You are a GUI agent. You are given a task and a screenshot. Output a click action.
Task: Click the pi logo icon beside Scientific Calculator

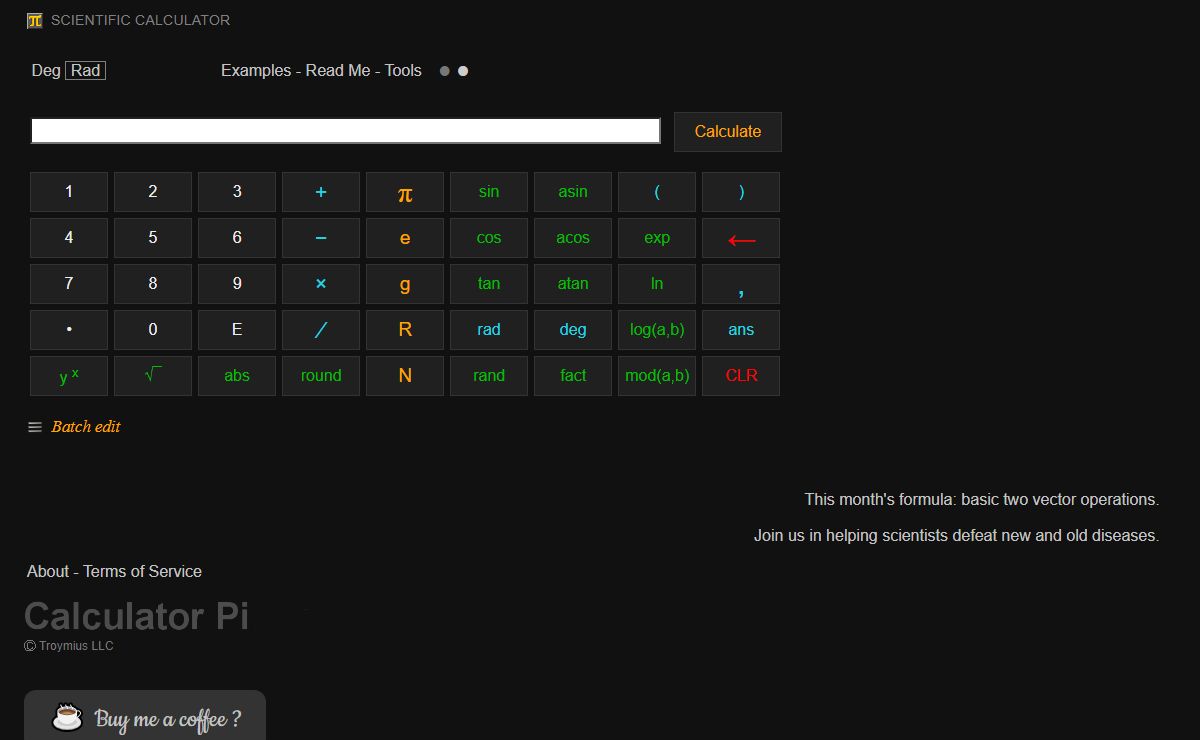pyautogui.click(x=35, y=20)
